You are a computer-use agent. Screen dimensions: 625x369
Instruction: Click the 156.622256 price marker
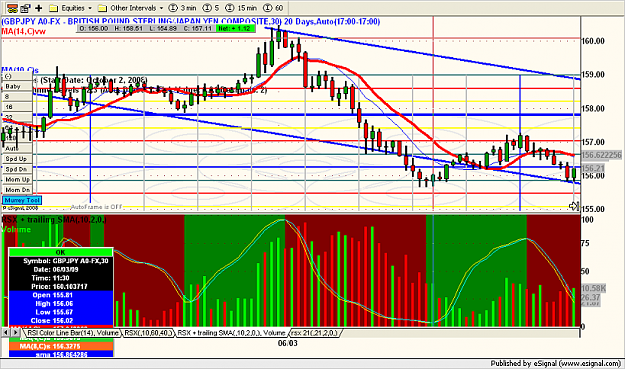[x=601, y=155]
